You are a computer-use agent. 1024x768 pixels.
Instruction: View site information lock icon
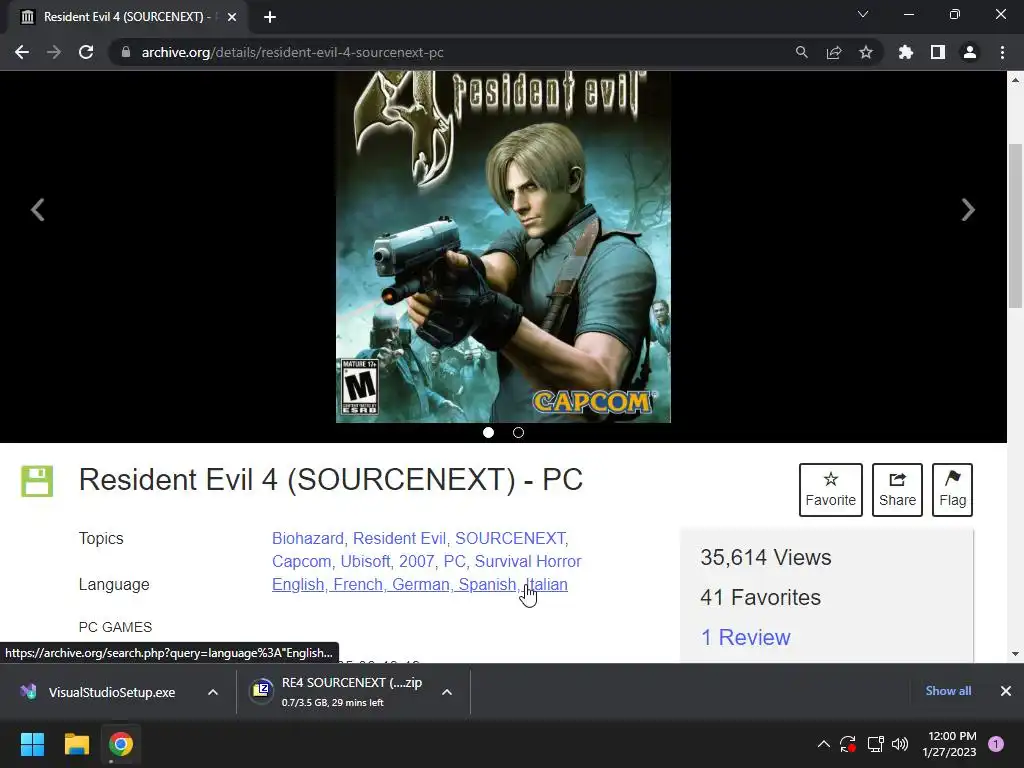(126, 52)
